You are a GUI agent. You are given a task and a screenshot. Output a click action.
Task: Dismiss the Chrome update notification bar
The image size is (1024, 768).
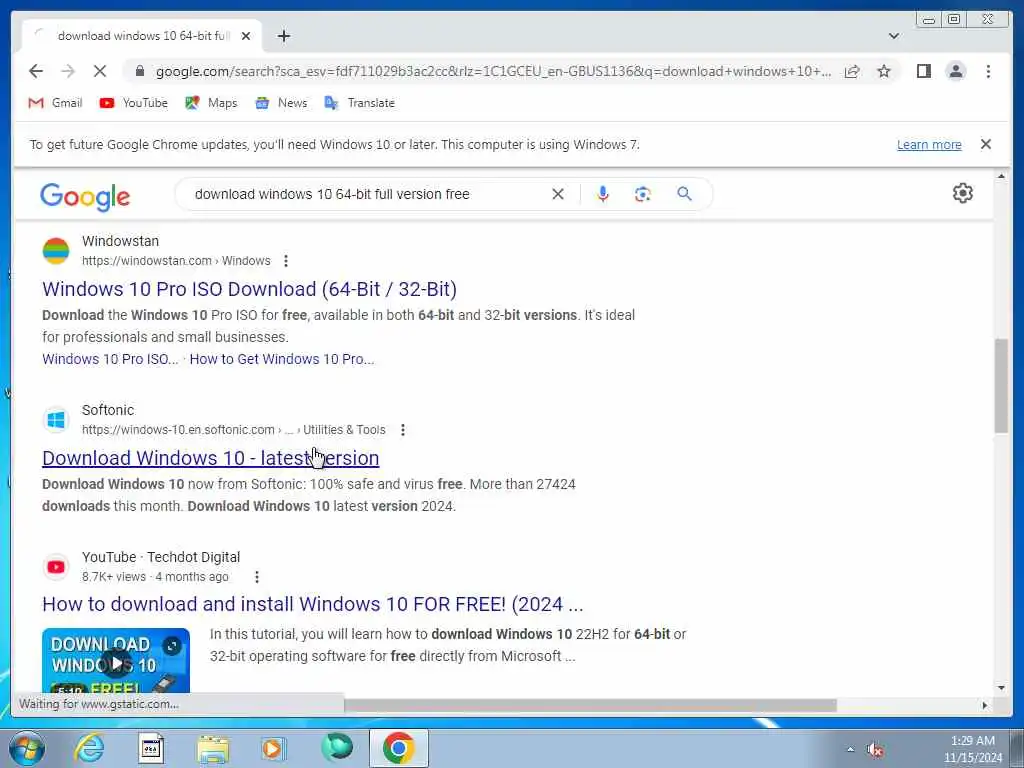[985, 144]
